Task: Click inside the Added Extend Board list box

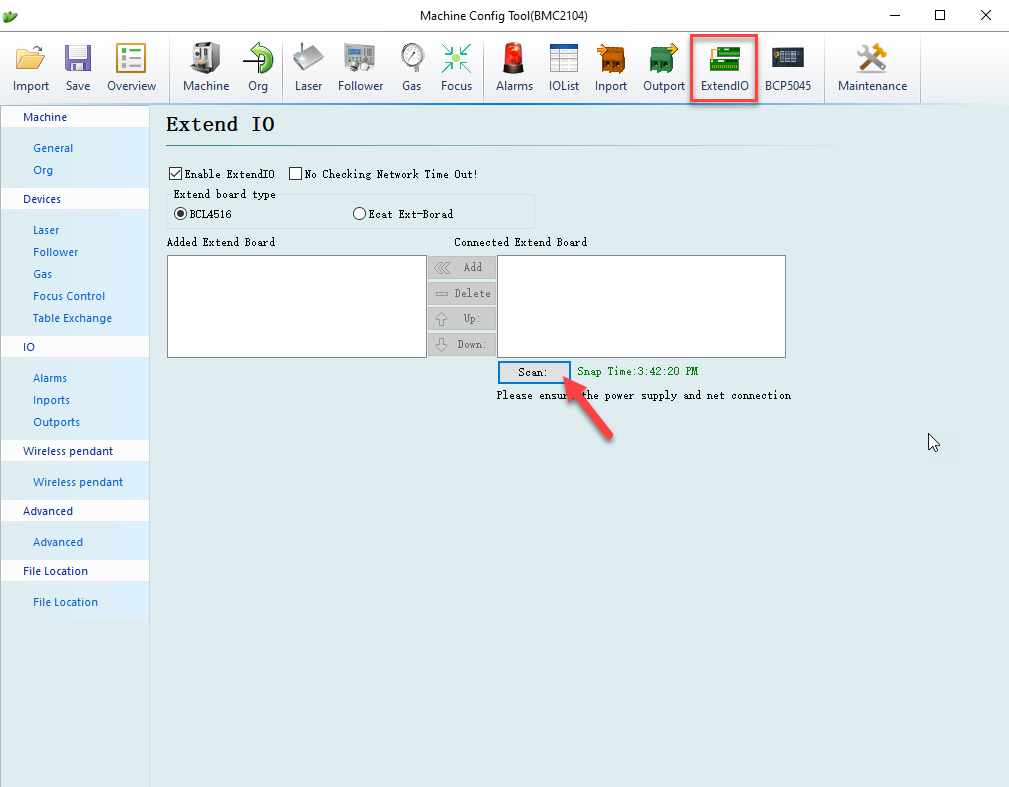Action: click(x=297, y=306)
